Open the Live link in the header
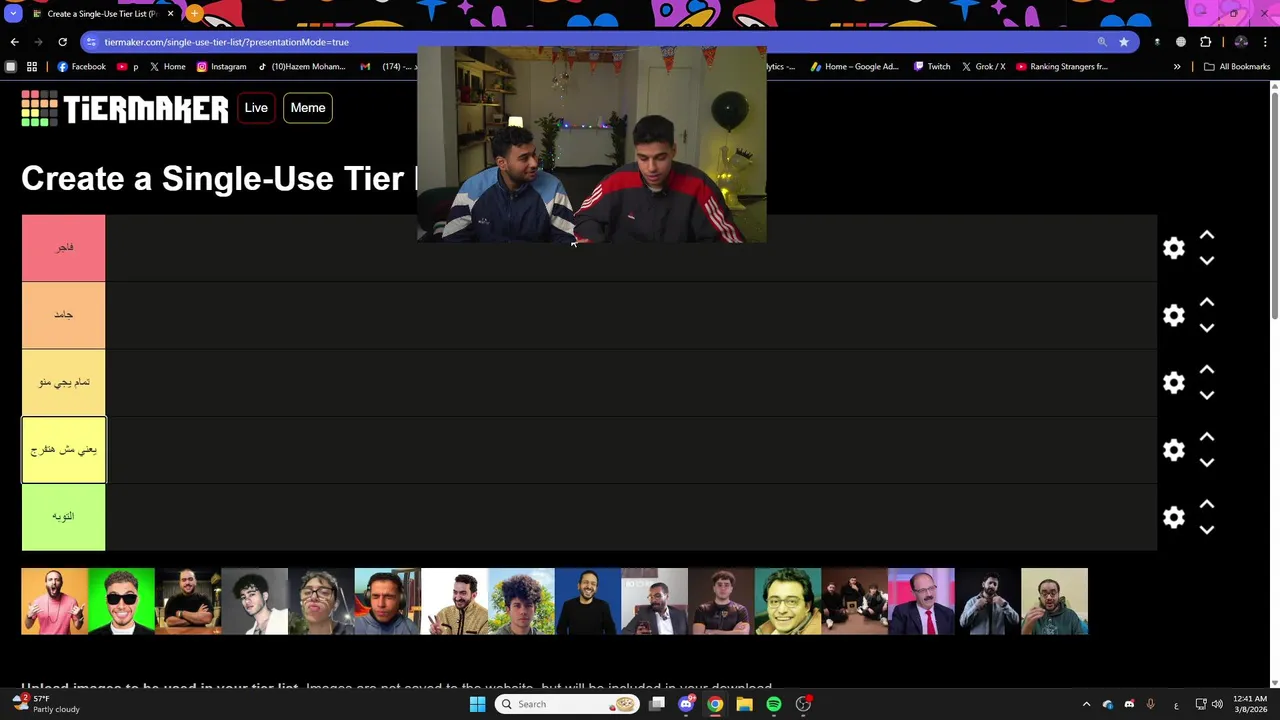1280x720 pixels. point(256,108)
